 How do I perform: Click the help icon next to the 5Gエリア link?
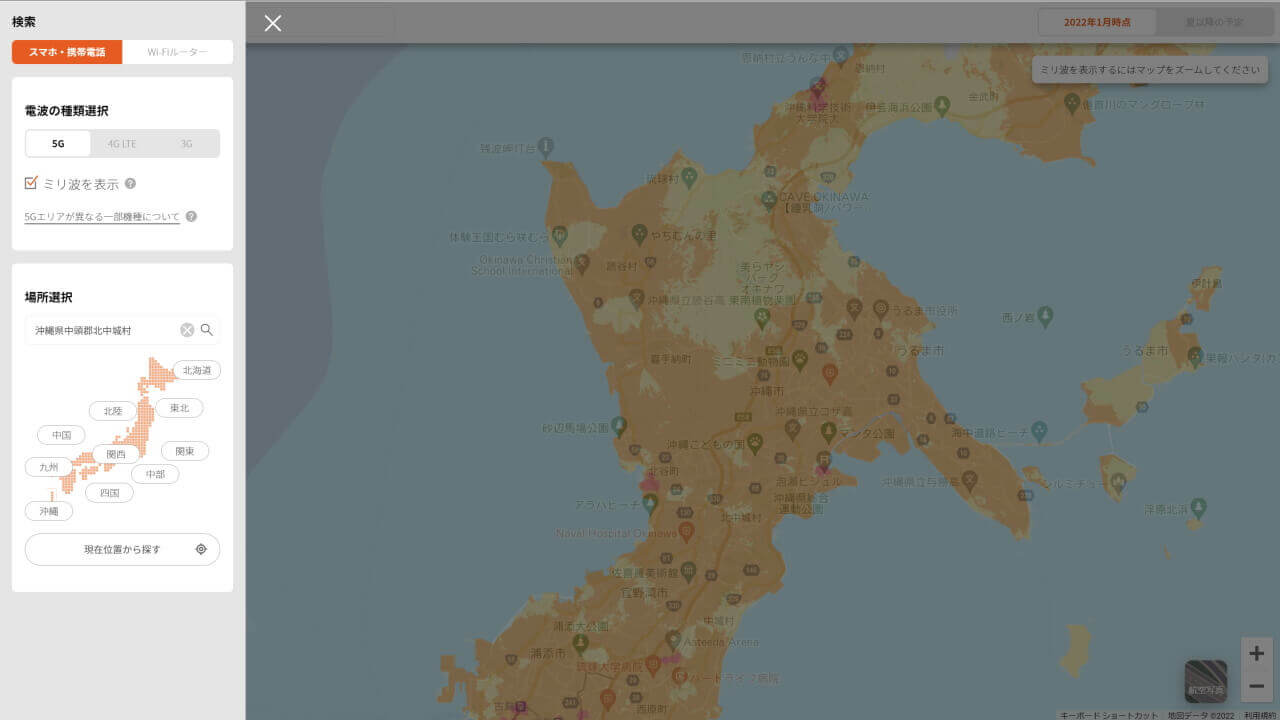190,215
